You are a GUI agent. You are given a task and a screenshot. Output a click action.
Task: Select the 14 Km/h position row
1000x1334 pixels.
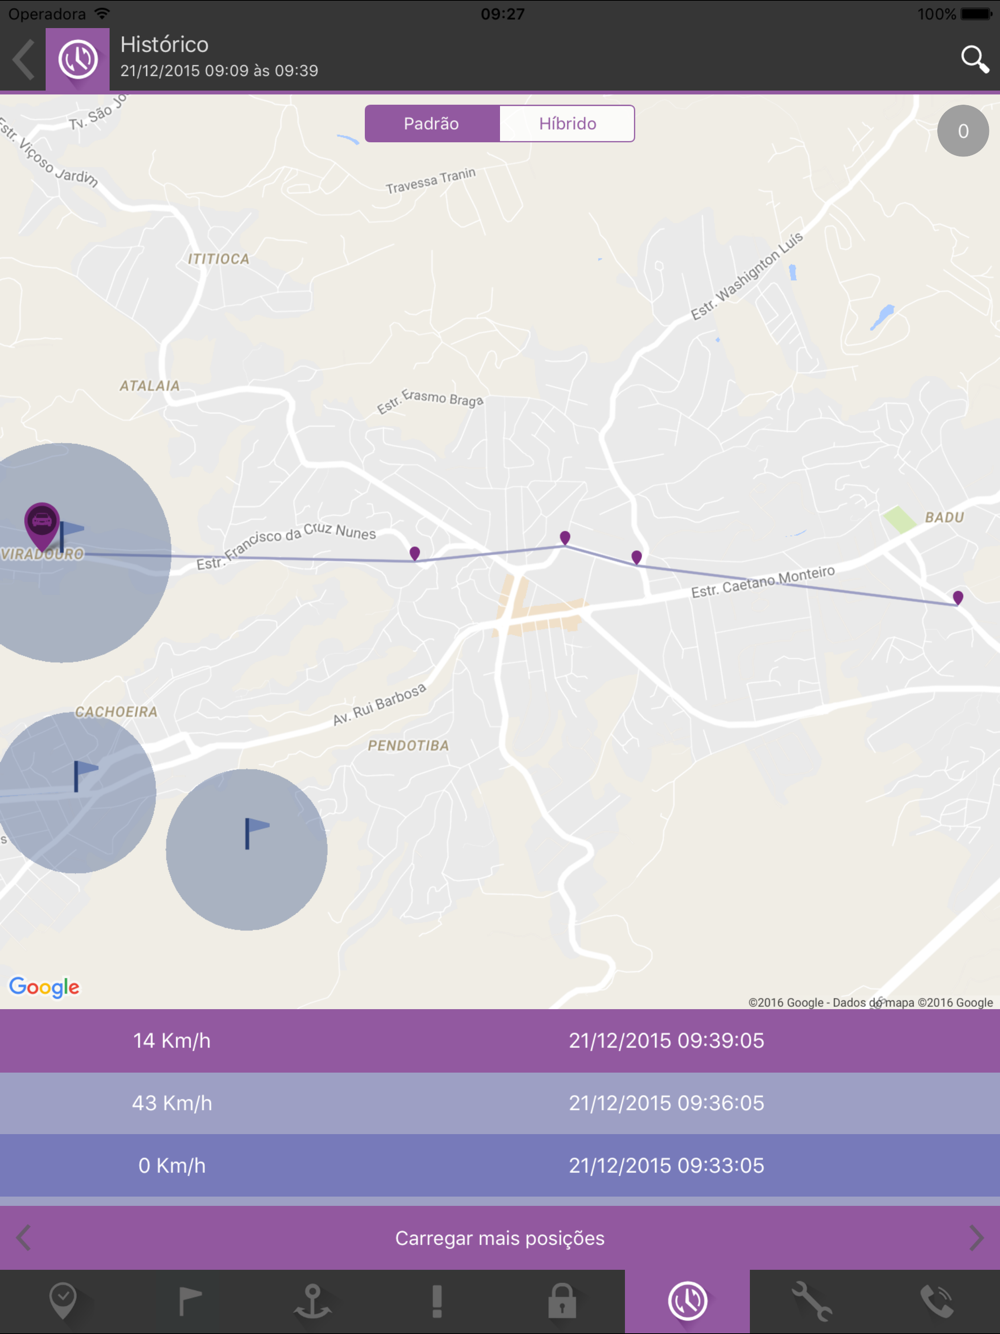point(500,1041)
